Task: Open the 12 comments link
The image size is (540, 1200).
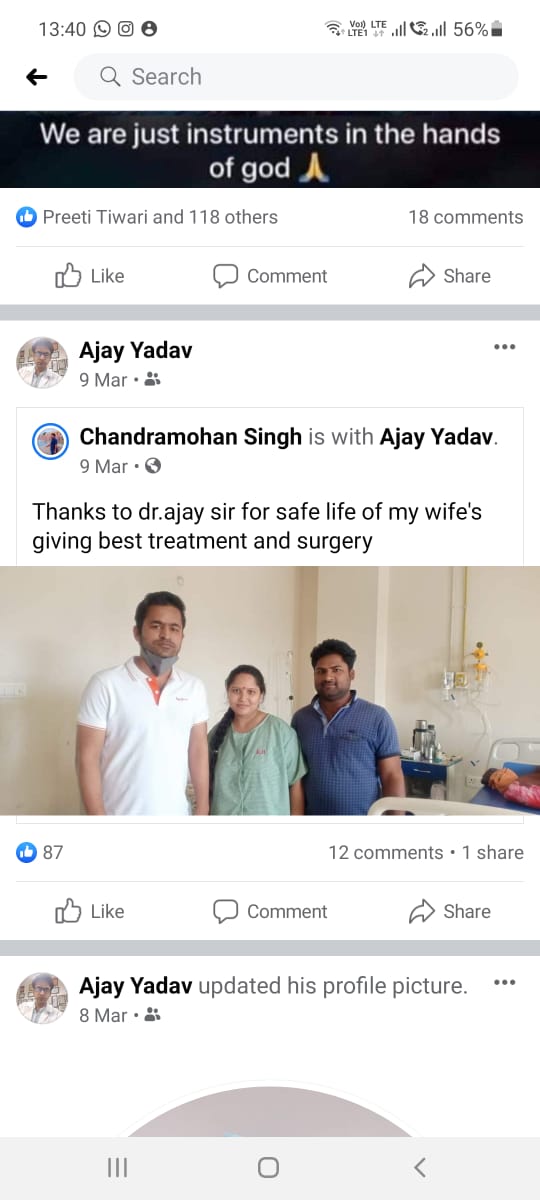Action: coord(385,852)
